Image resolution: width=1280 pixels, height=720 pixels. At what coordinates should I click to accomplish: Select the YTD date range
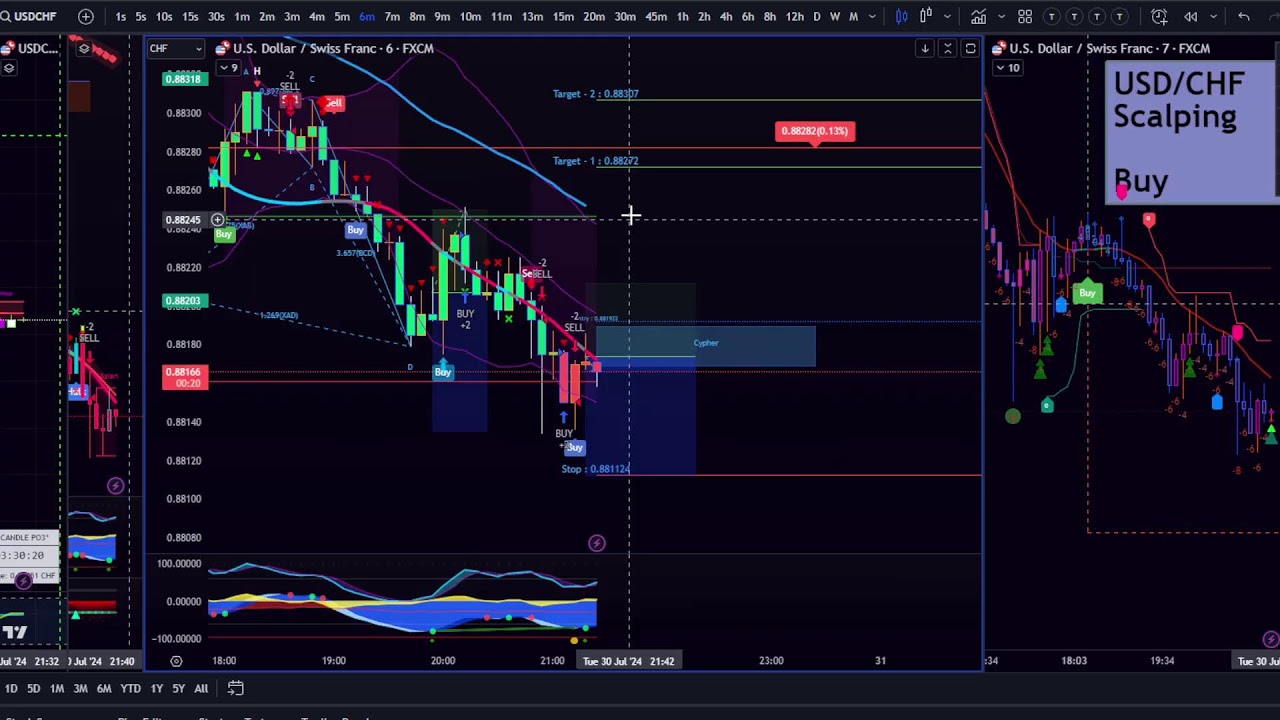click(130, 688)
